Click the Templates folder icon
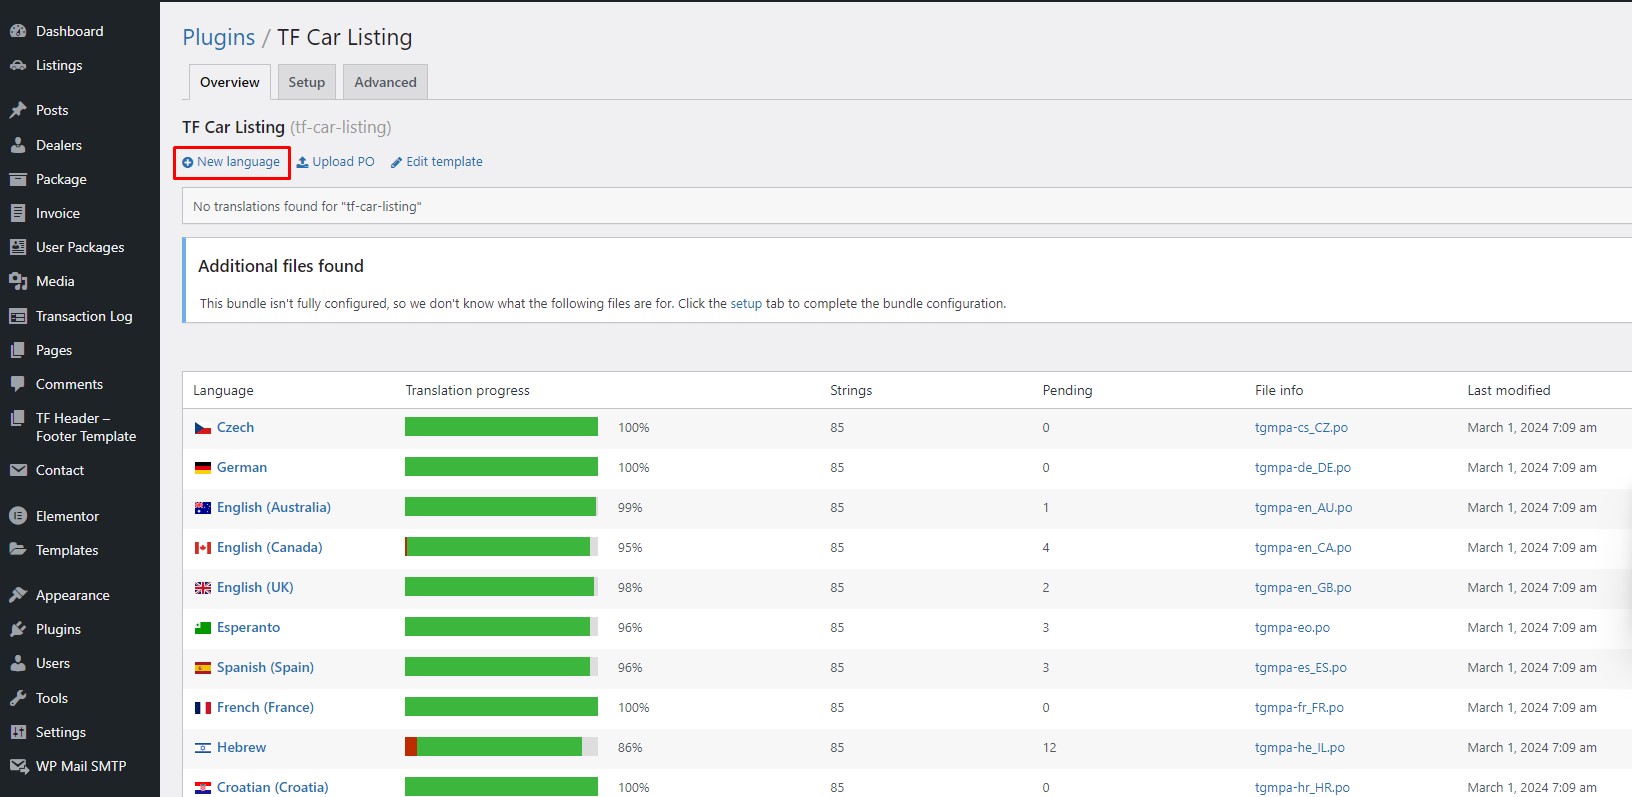This screenshot has height=797, width=1632. point(18,550)
